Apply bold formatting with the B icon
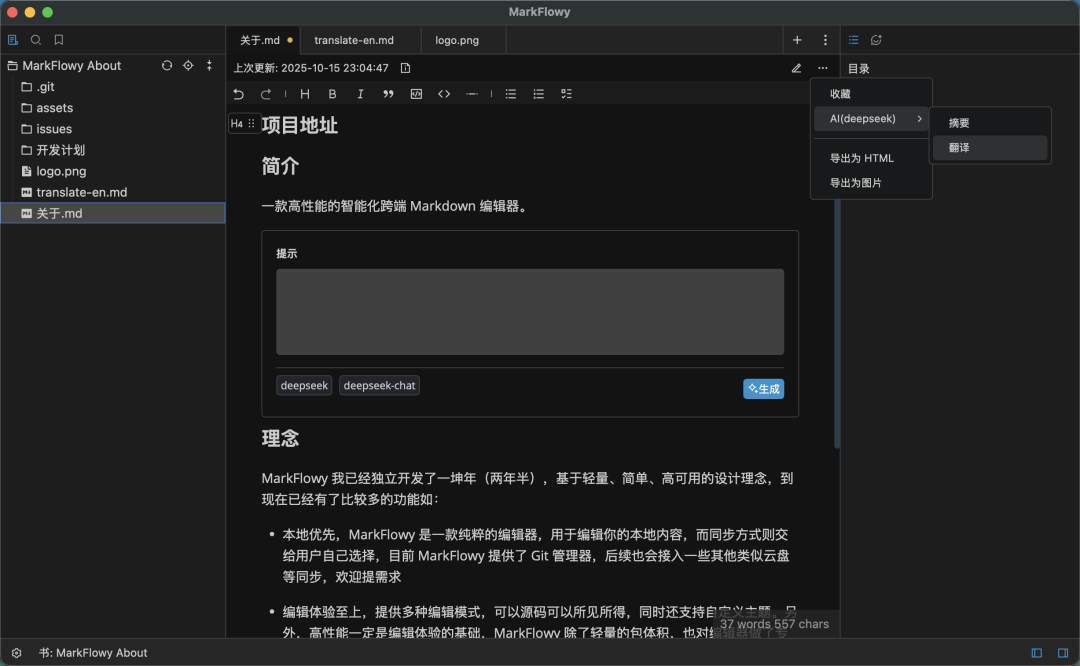This screenshot has width=1080, height=666. click(333, 94)
